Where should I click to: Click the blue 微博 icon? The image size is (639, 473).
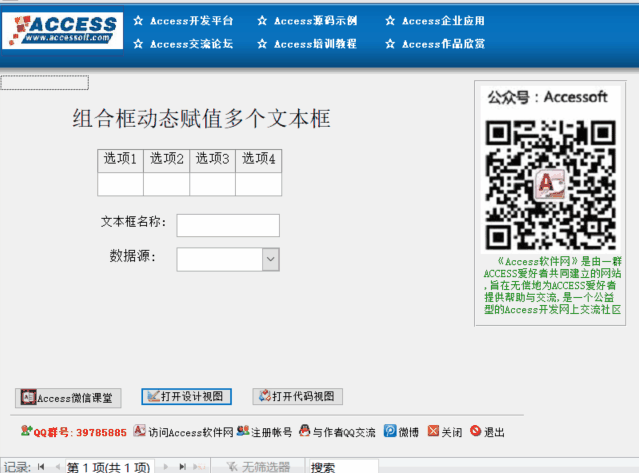(x=390, y=431)
